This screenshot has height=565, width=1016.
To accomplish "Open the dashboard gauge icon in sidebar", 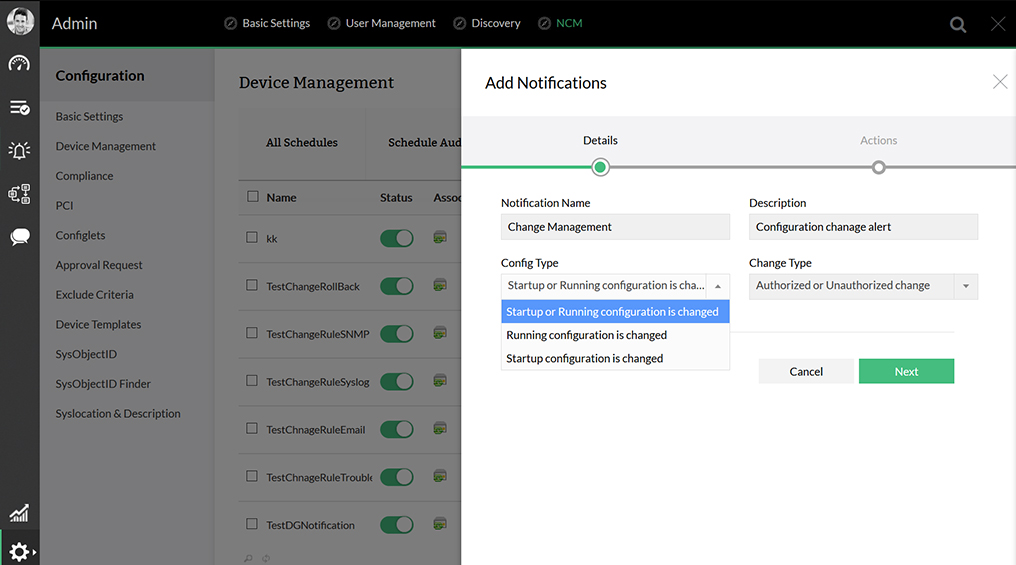I will point(19,64).
